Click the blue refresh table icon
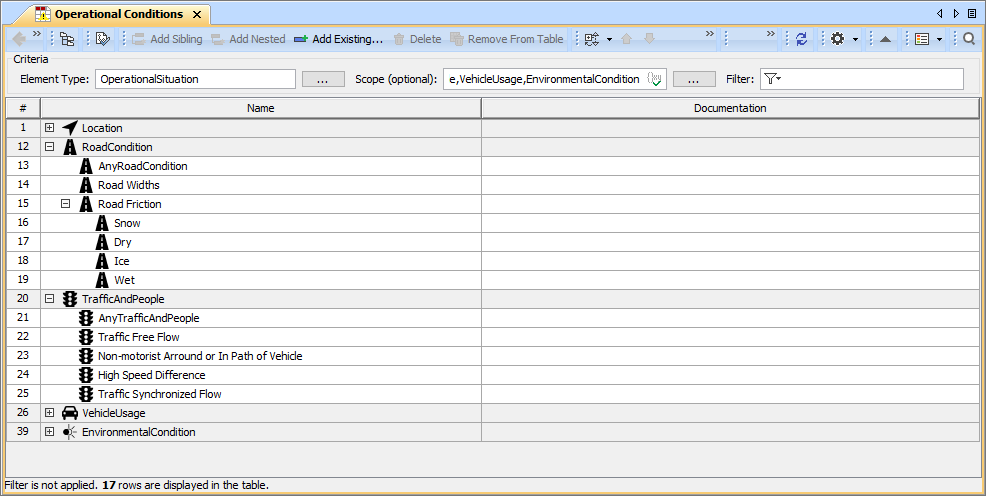This screenshot has width=986, height=496. 801,39
